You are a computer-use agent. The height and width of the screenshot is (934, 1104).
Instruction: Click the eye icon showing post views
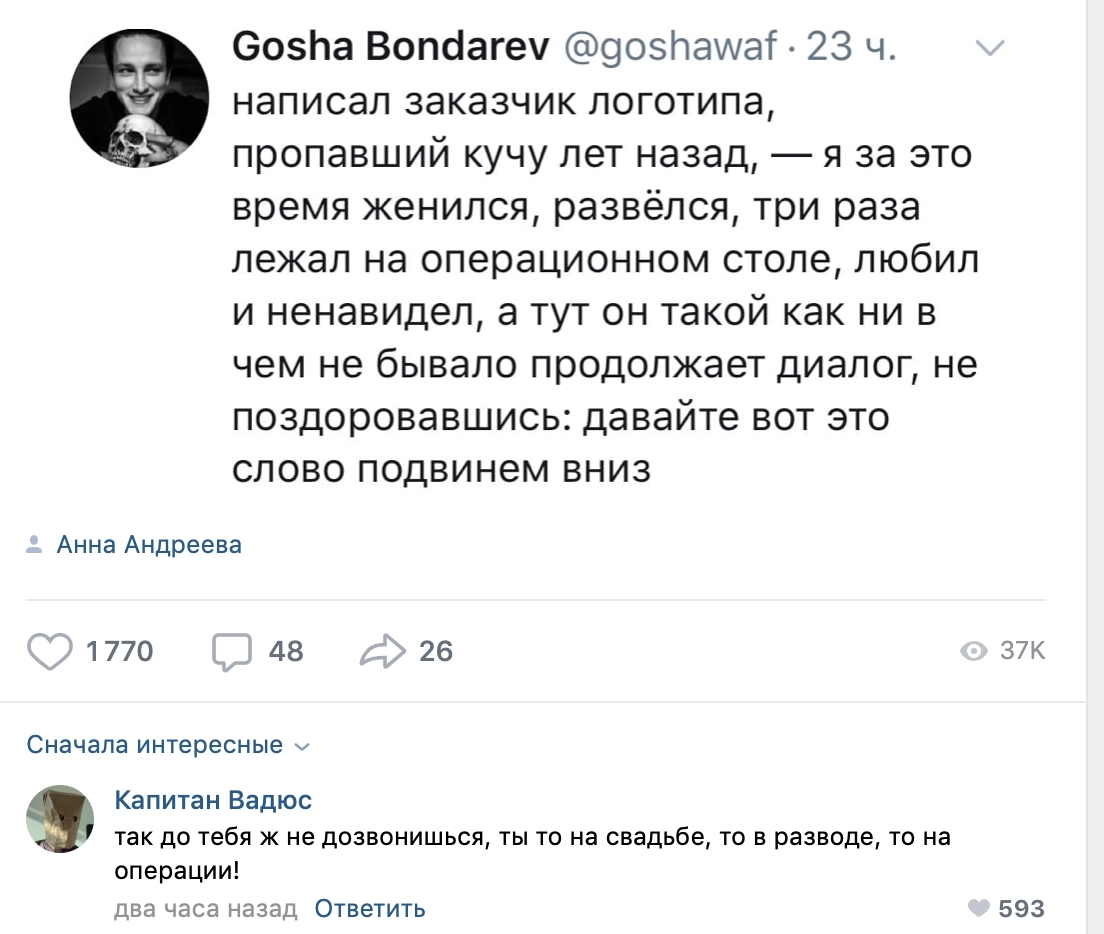972,652
